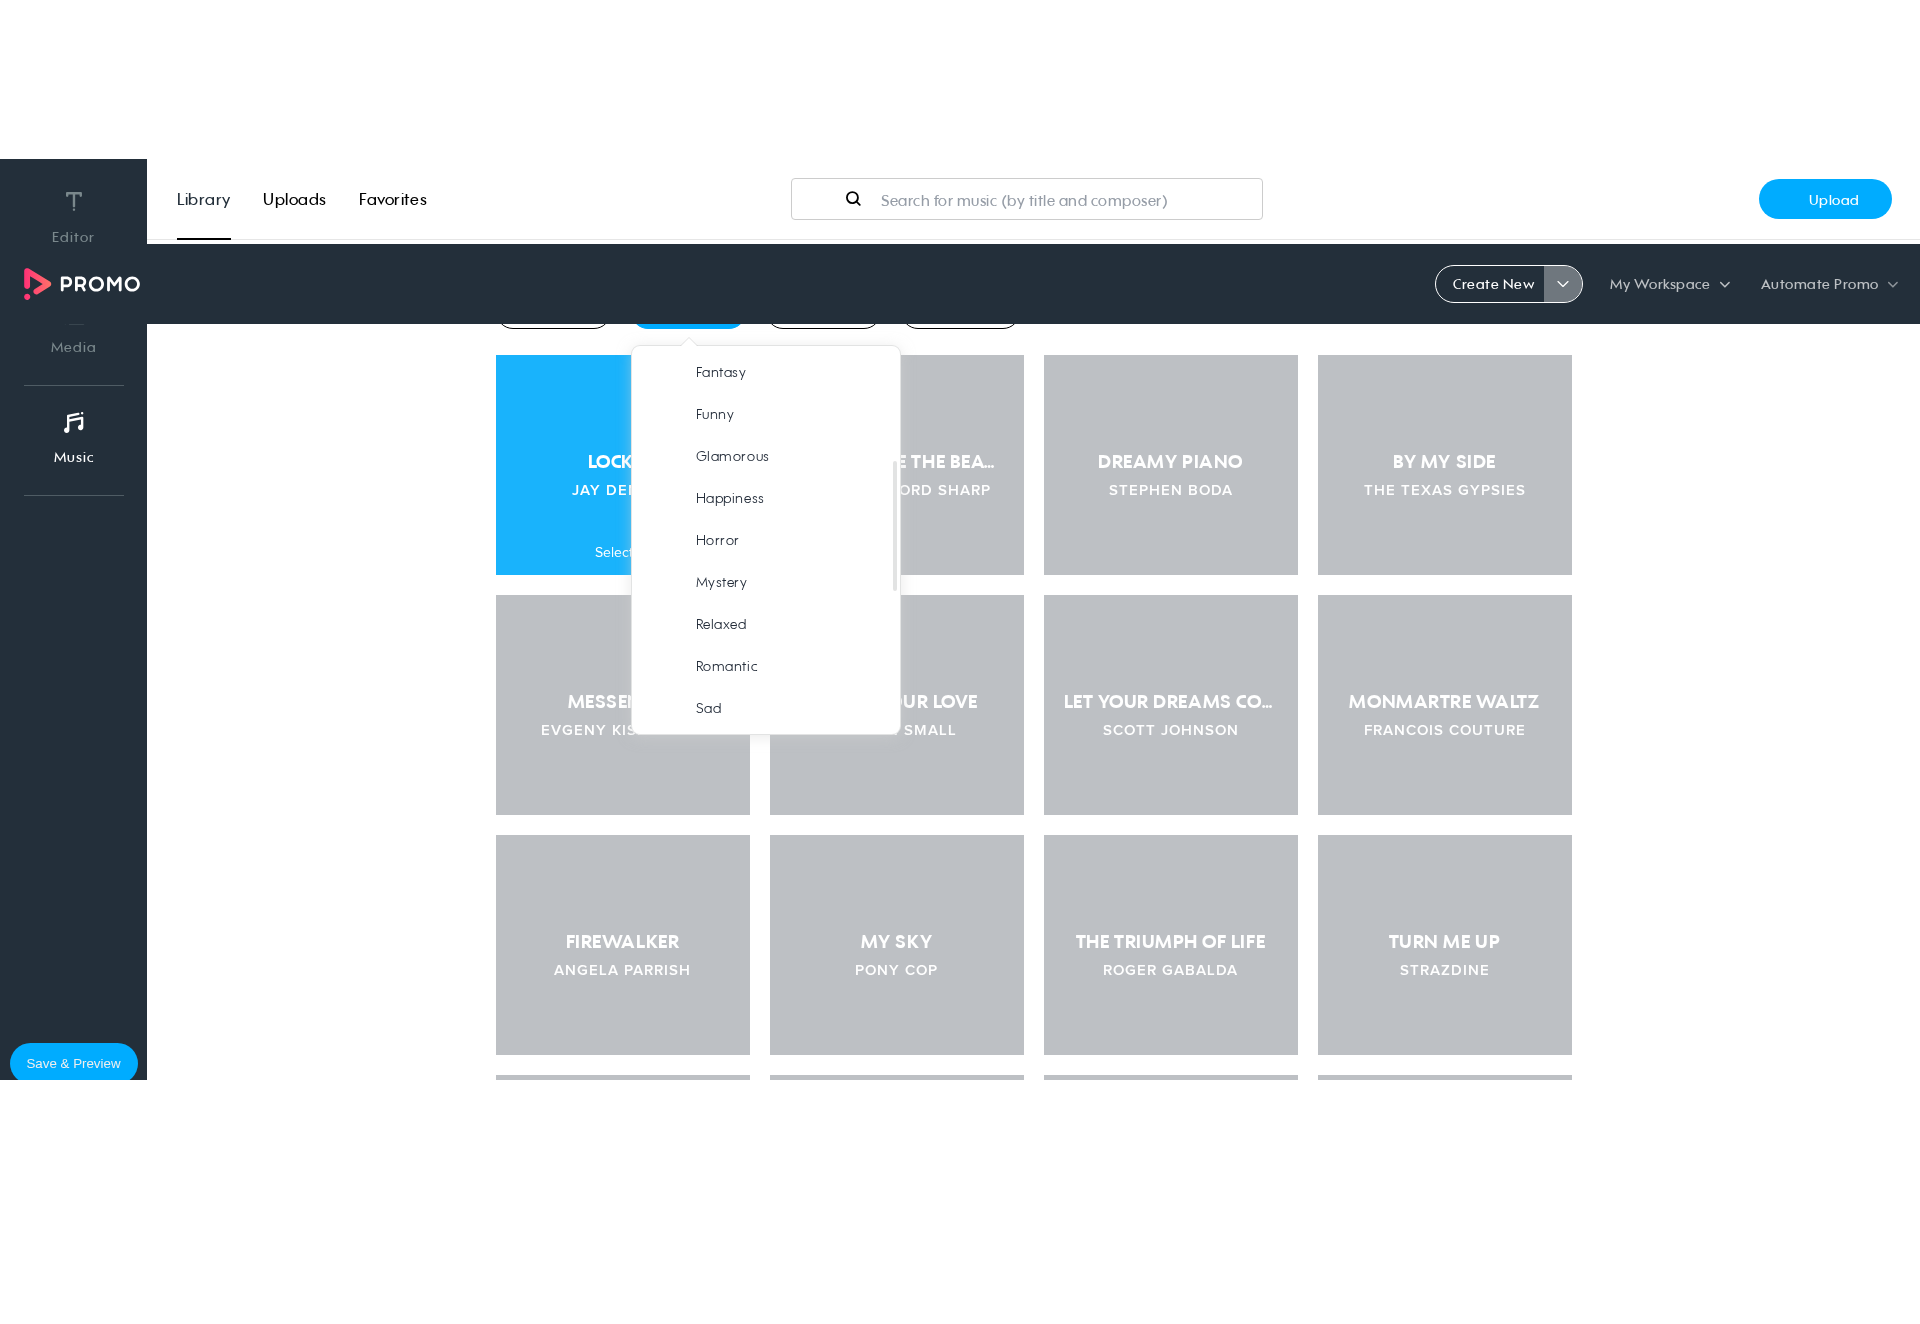Switch to the Favorites tab
This screenshot has width=1920, height=1324.
coord(392,199)
